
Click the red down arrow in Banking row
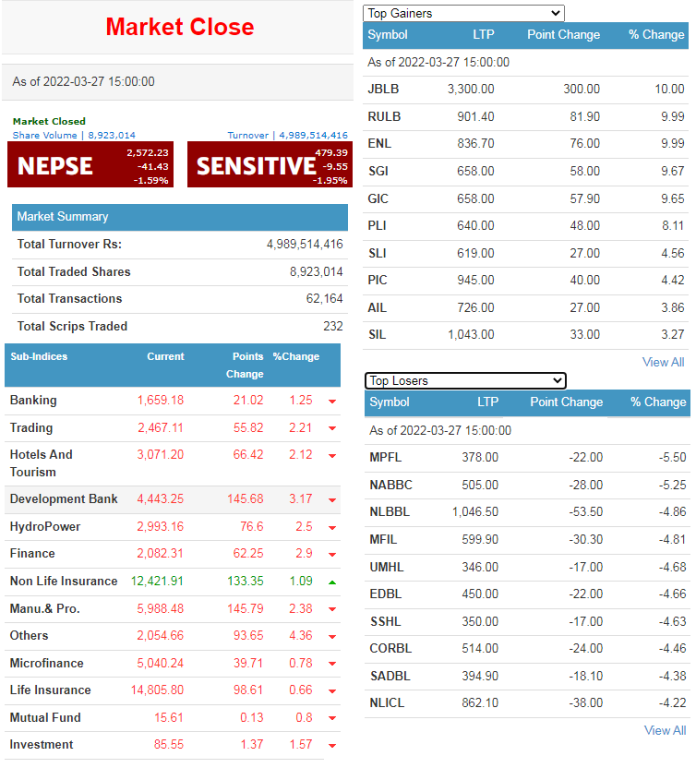[332, 401]
